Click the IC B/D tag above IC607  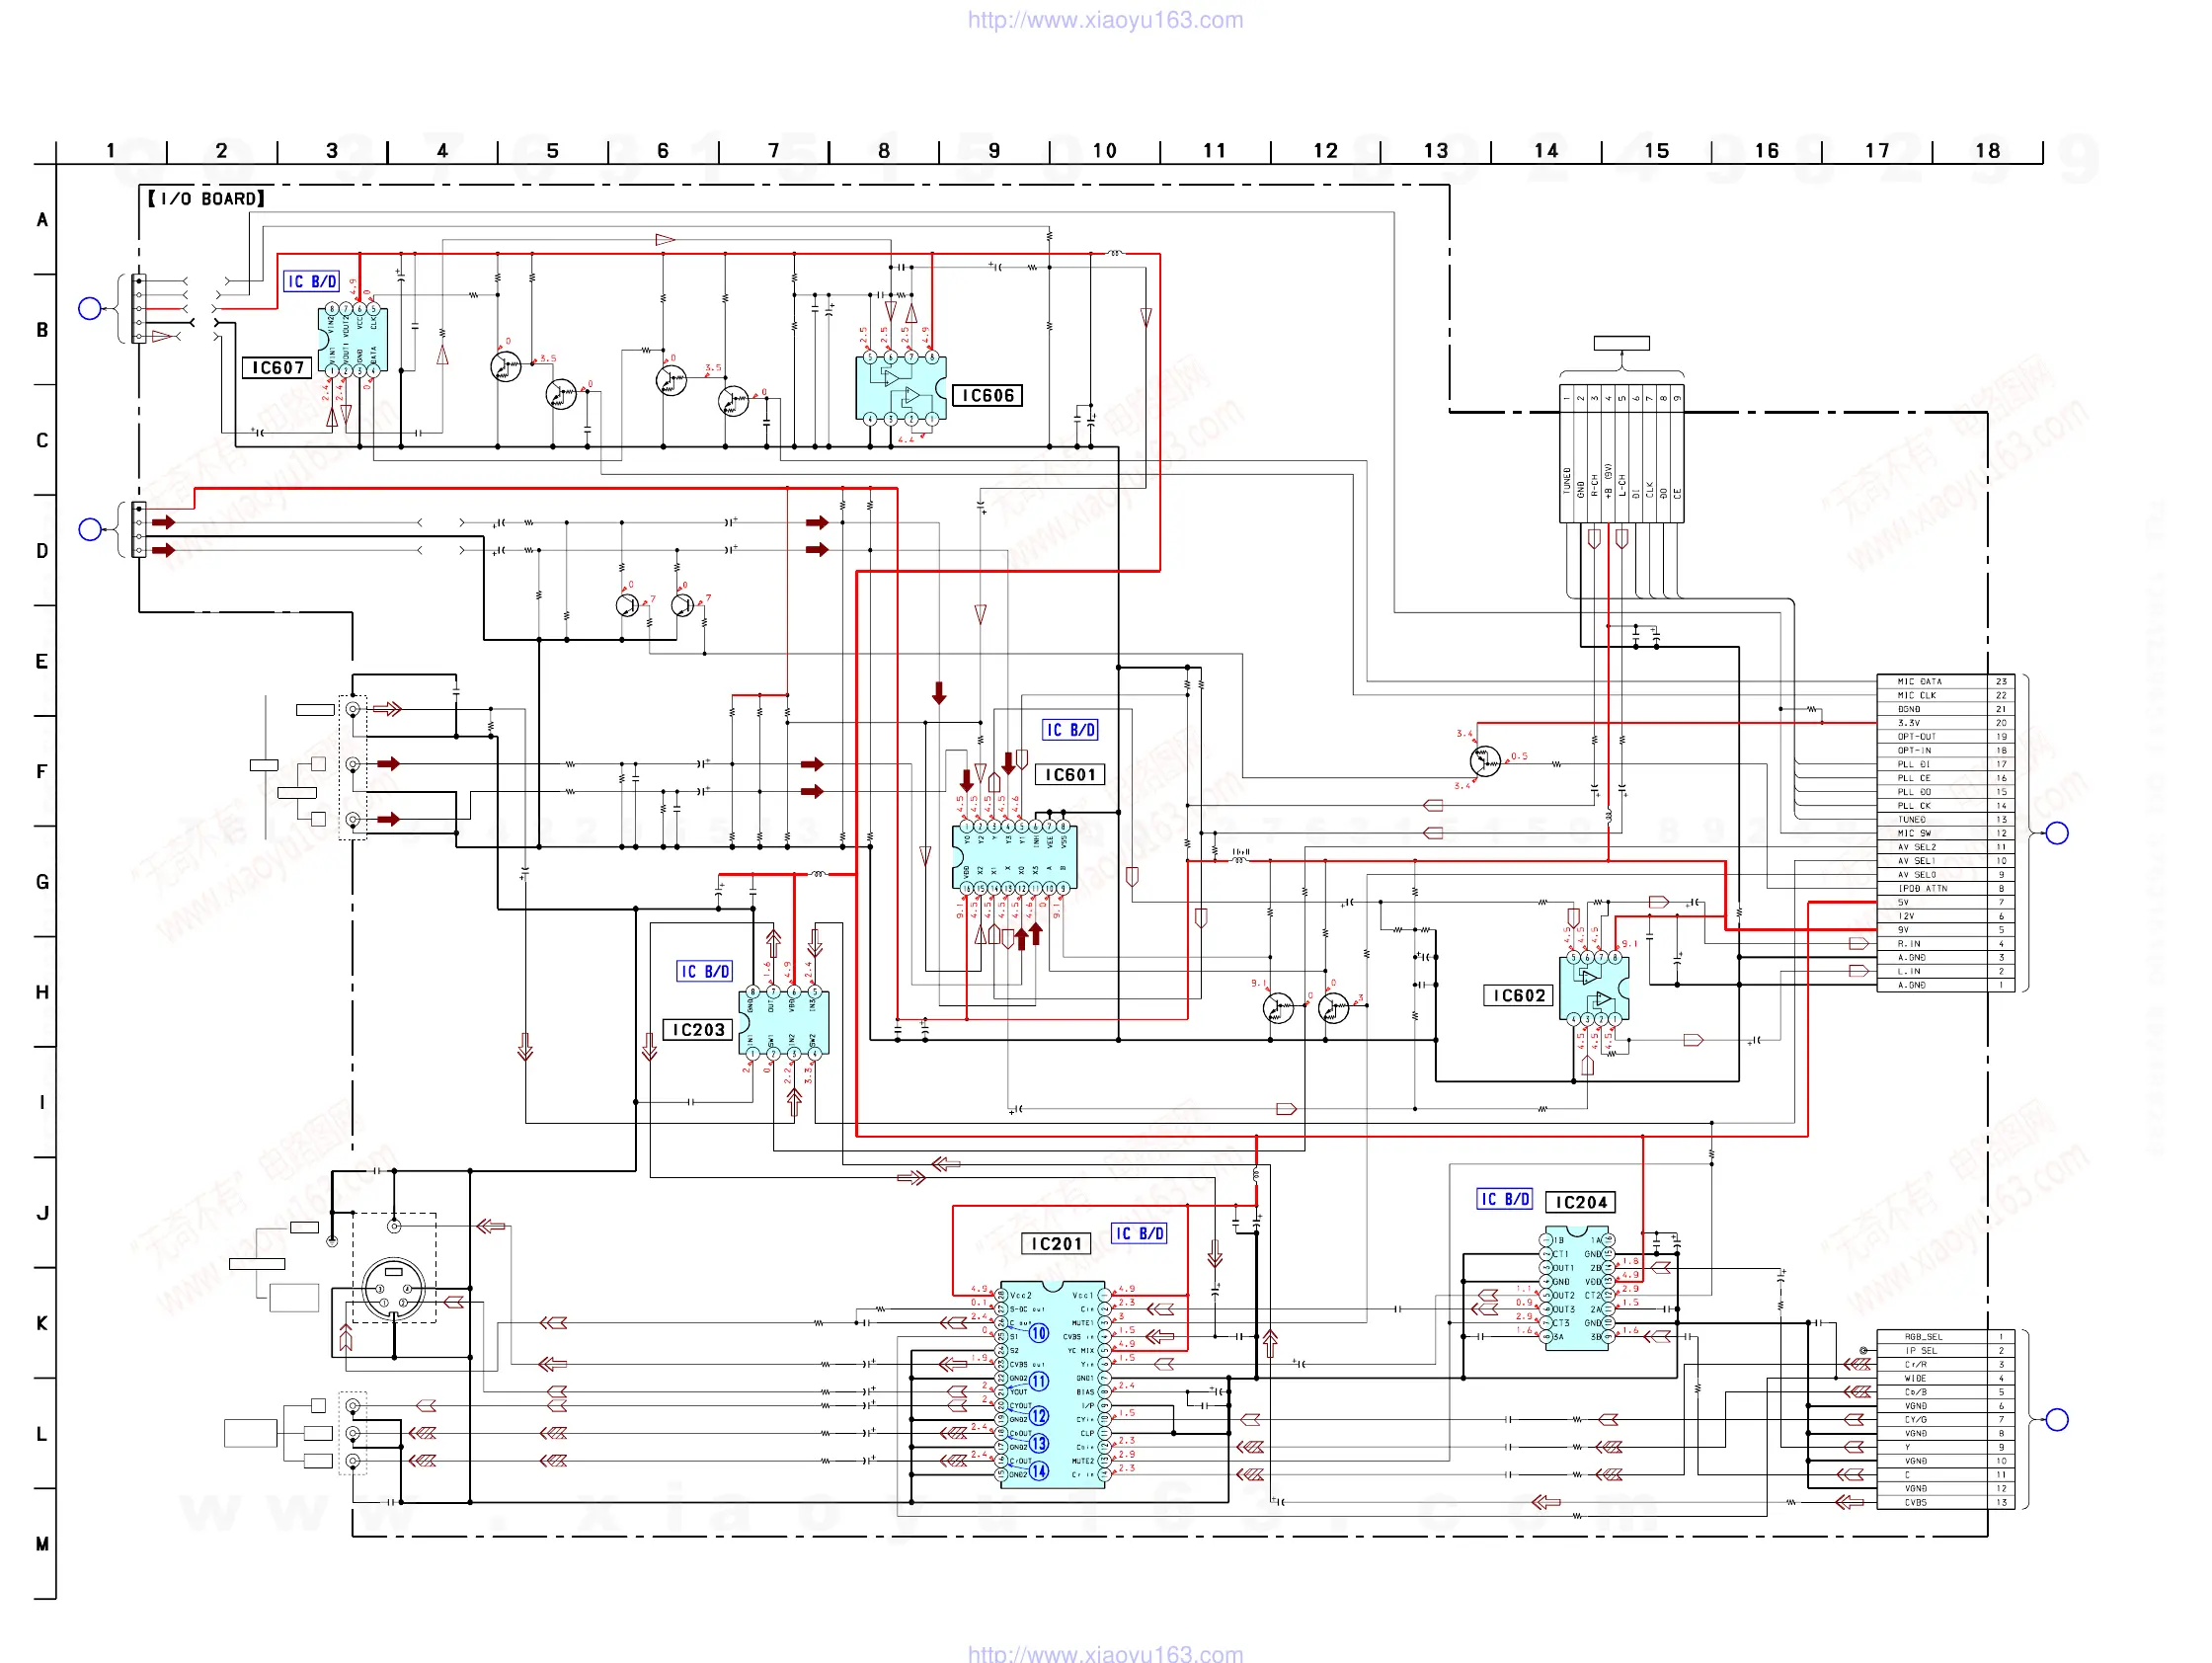click(x=312, y=282)
